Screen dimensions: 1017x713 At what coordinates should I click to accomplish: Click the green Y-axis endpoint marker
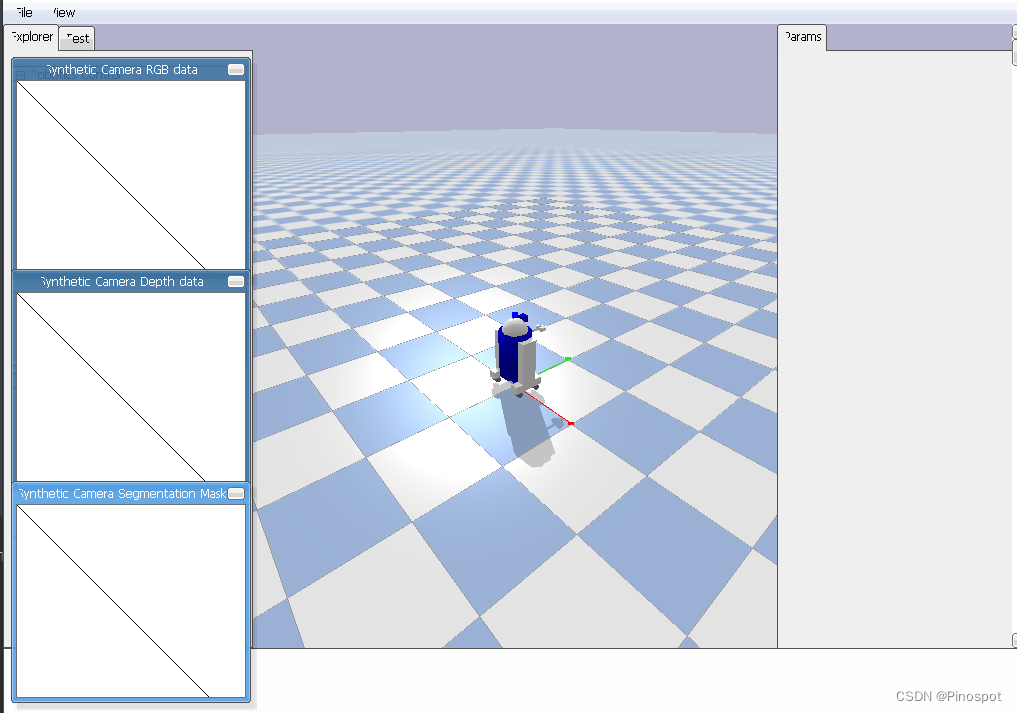coord(568,359)
